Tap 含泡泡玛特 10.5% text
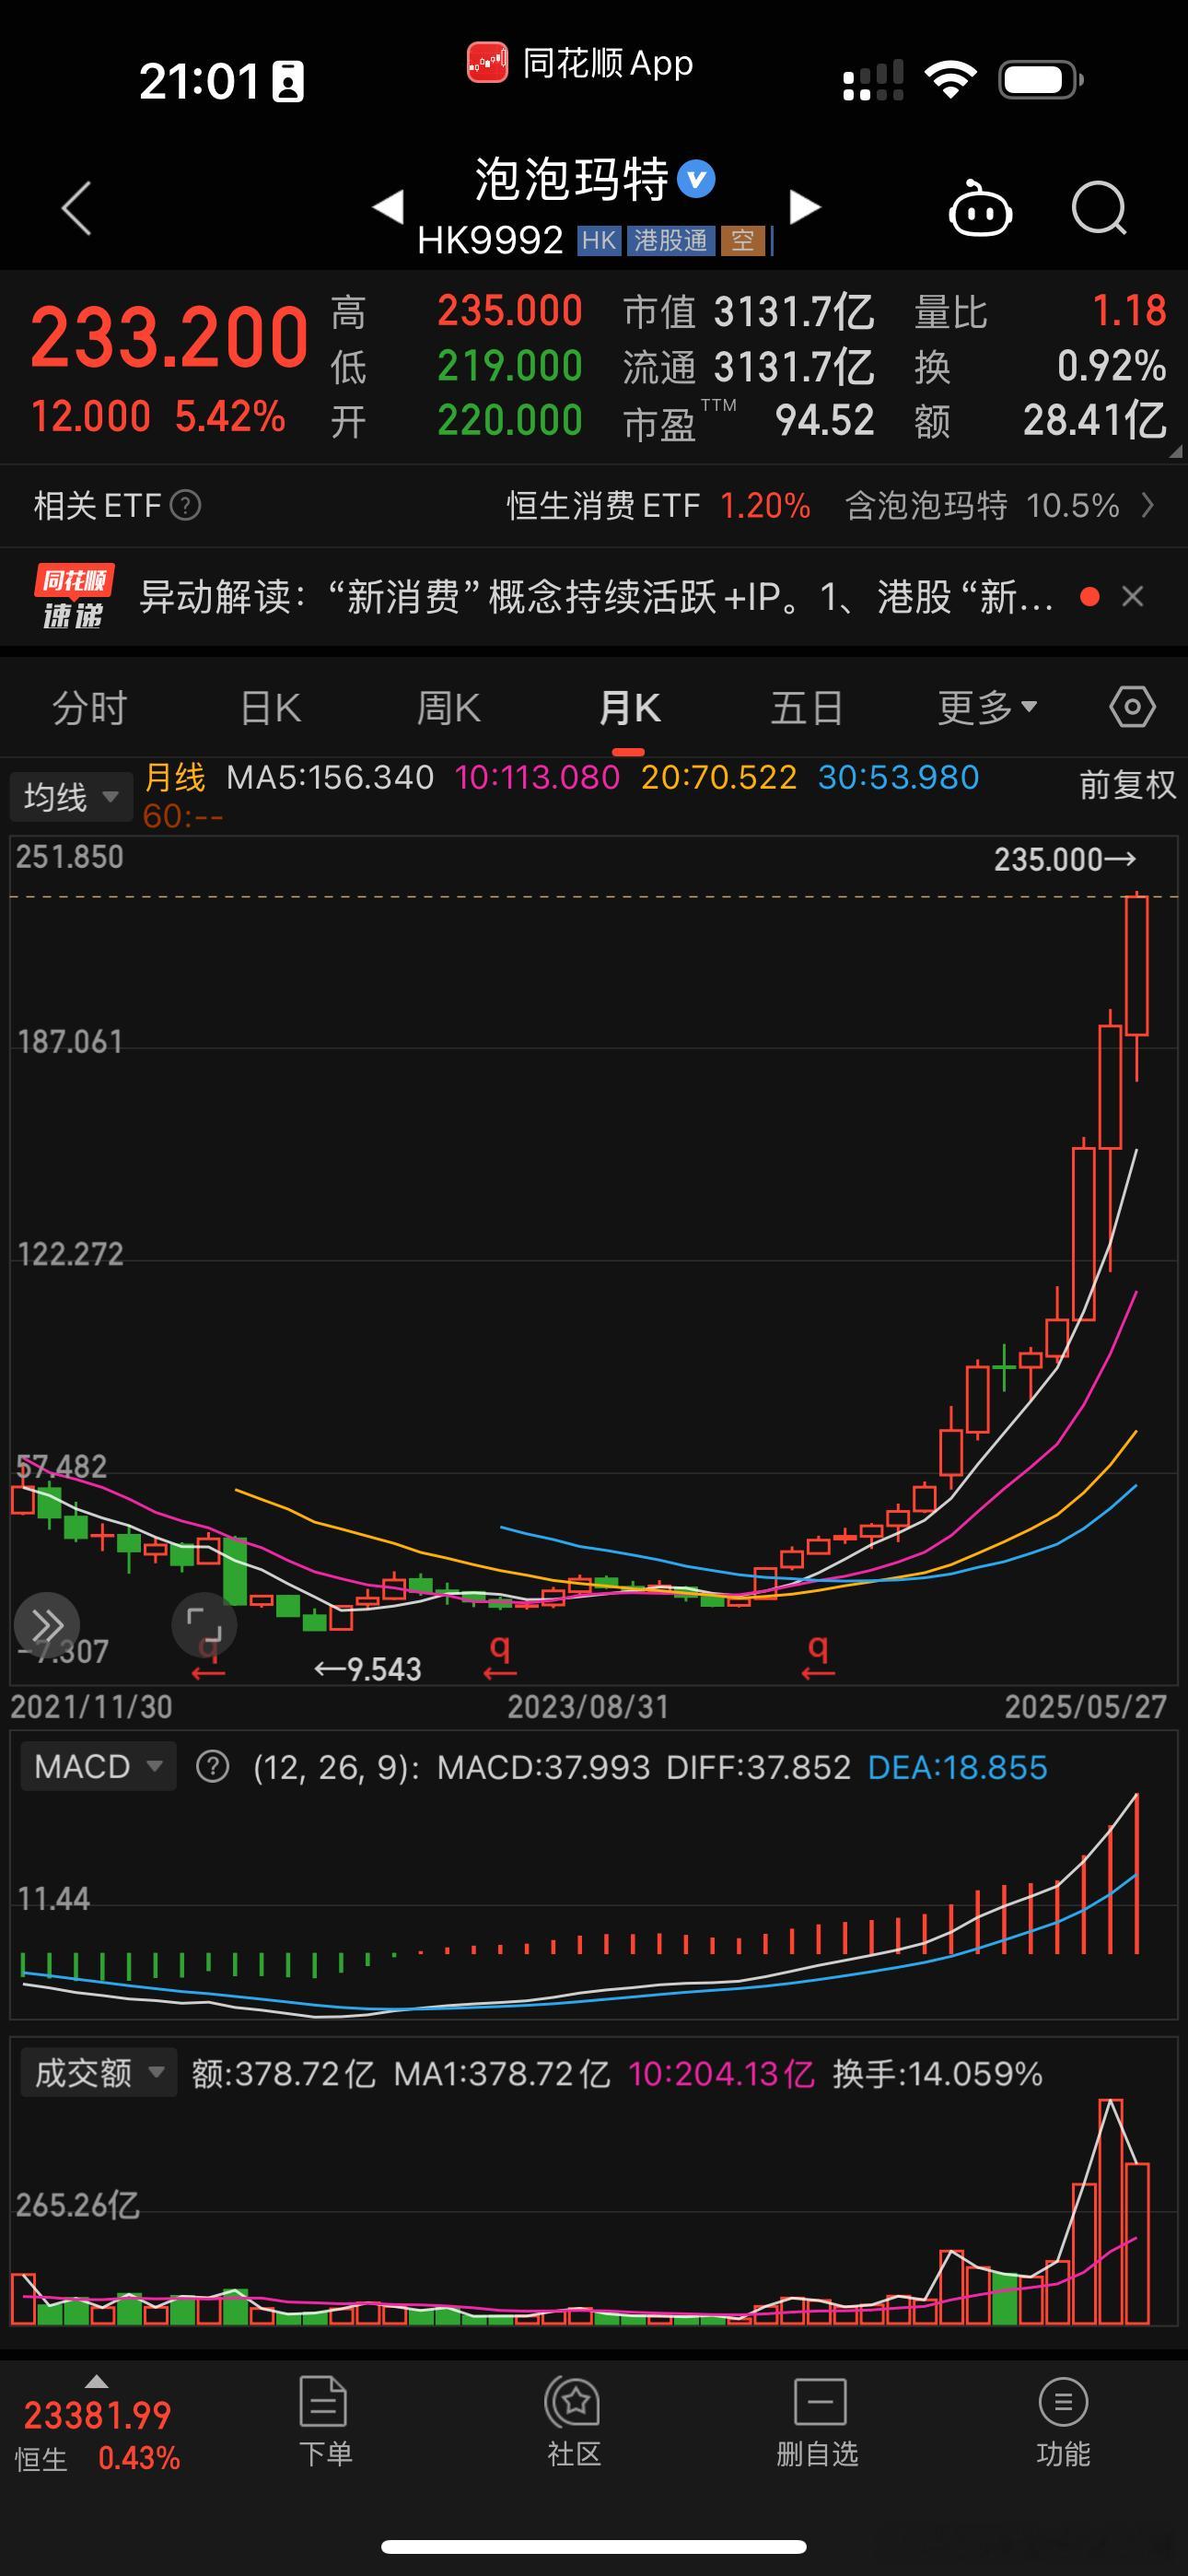Screen dimensions: 1188x2576 982,505
